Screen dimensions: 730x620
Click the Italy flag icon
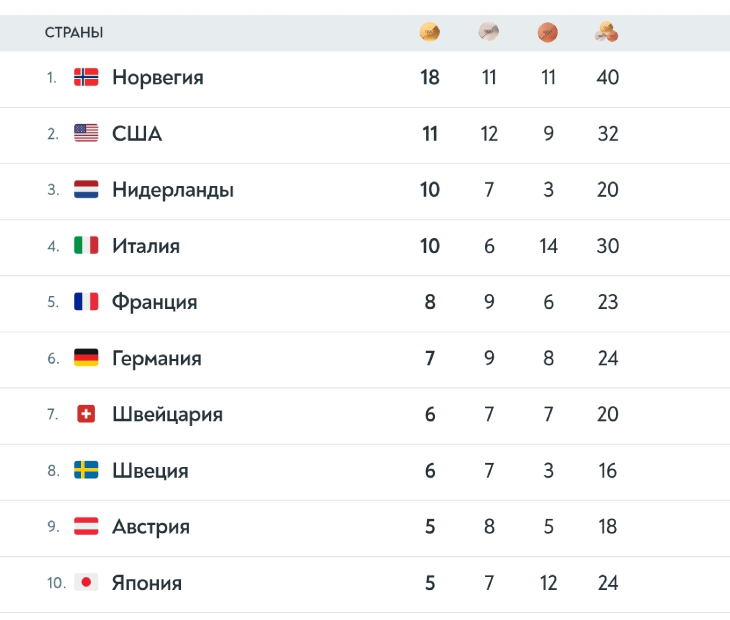86,245
